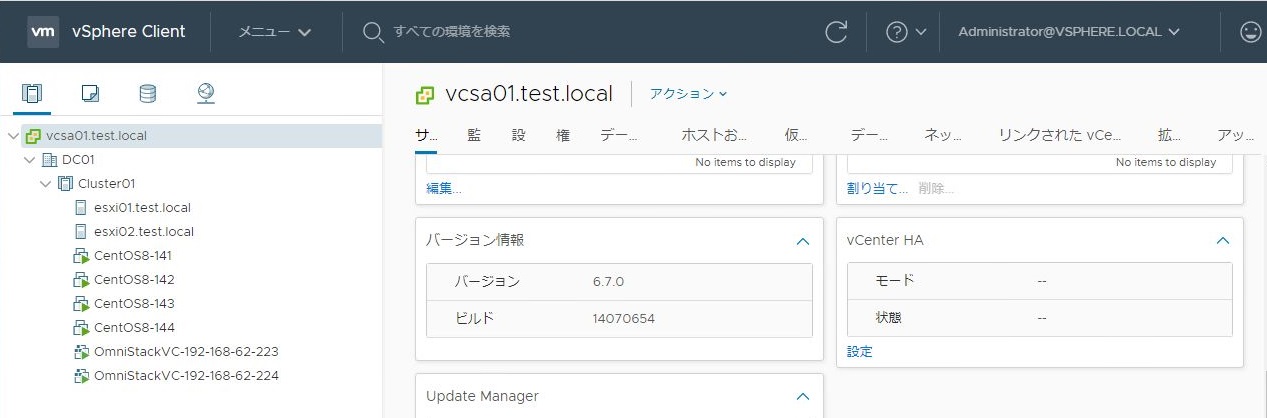Switch to VMs and Templates inventory view
This screenshot has width=1267, height=418.
point(90,94)
